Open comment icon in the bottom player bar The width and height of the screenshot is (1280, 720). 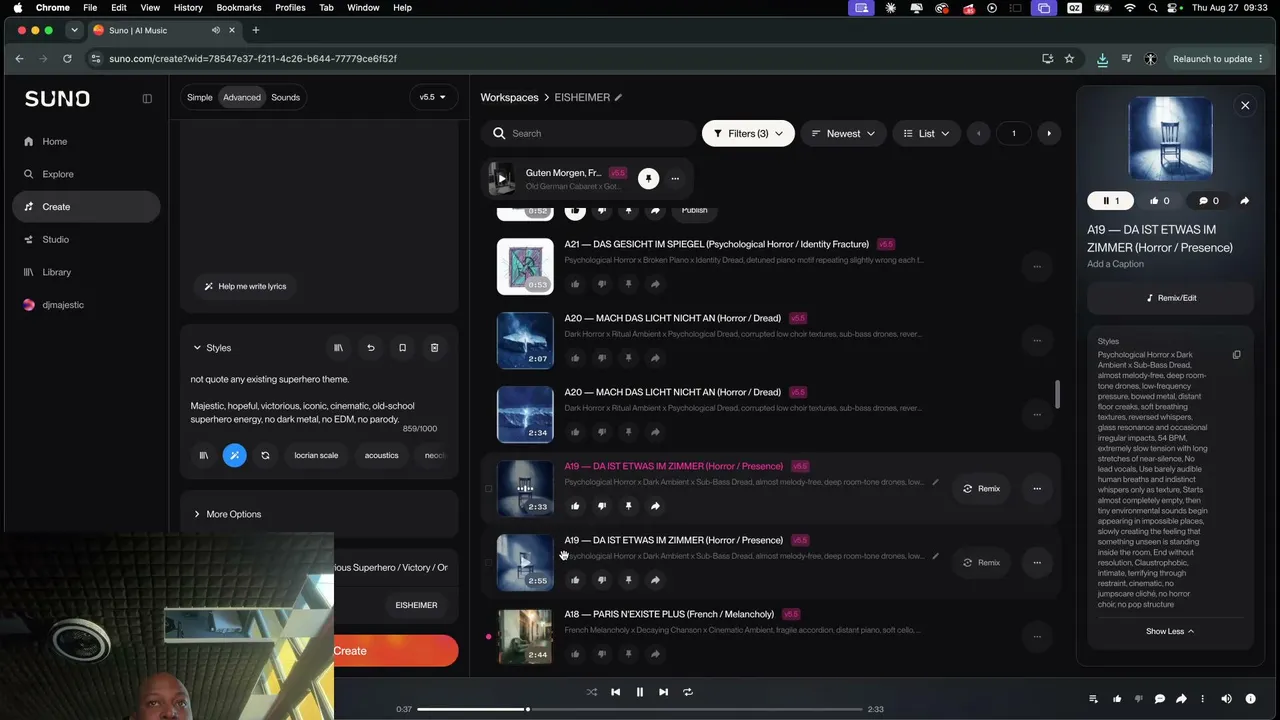pos(1160,699)
